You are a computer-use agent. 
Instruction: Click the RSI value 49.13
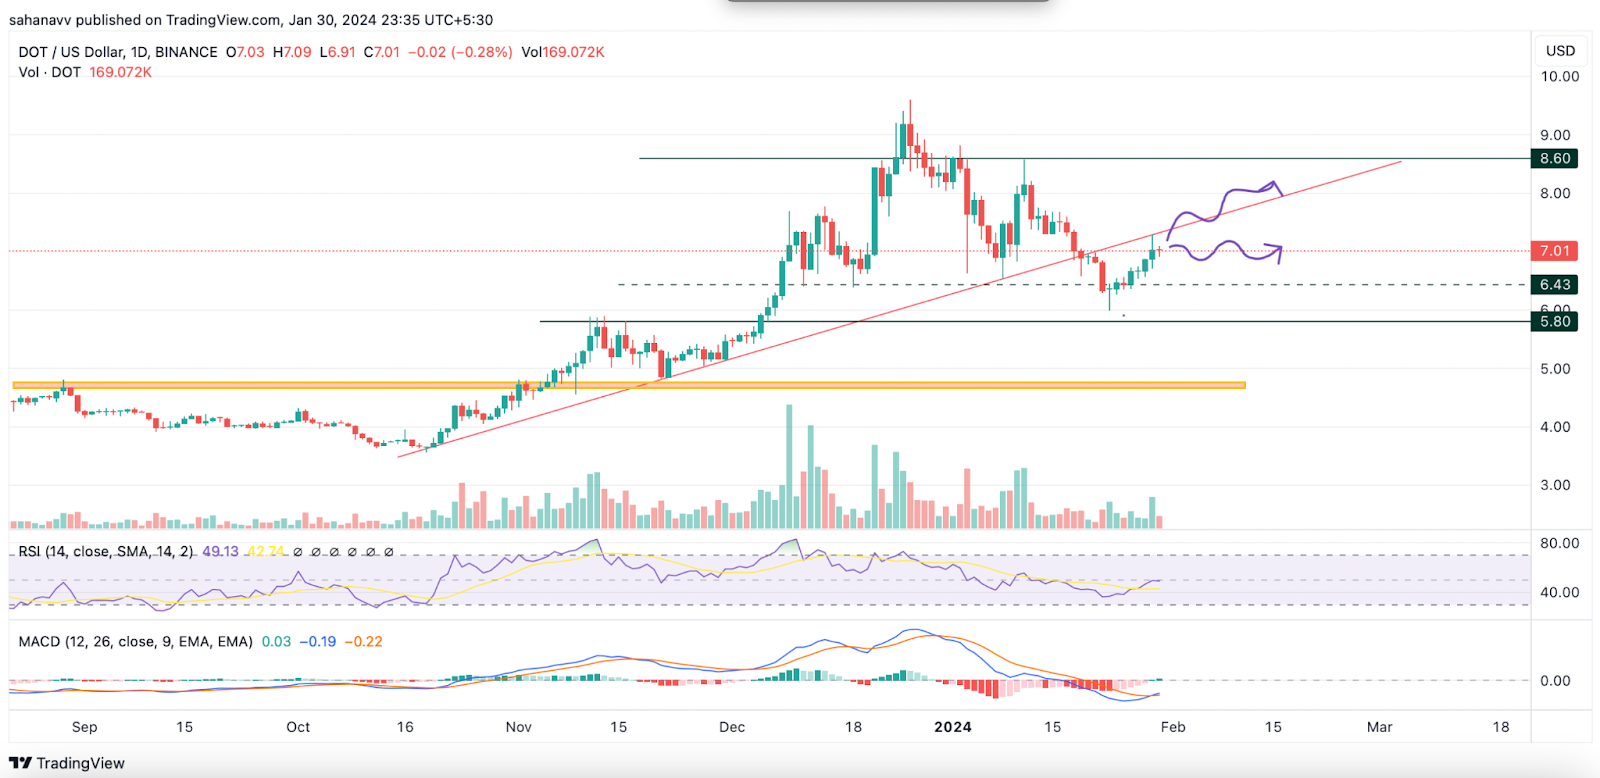[220, 551]
